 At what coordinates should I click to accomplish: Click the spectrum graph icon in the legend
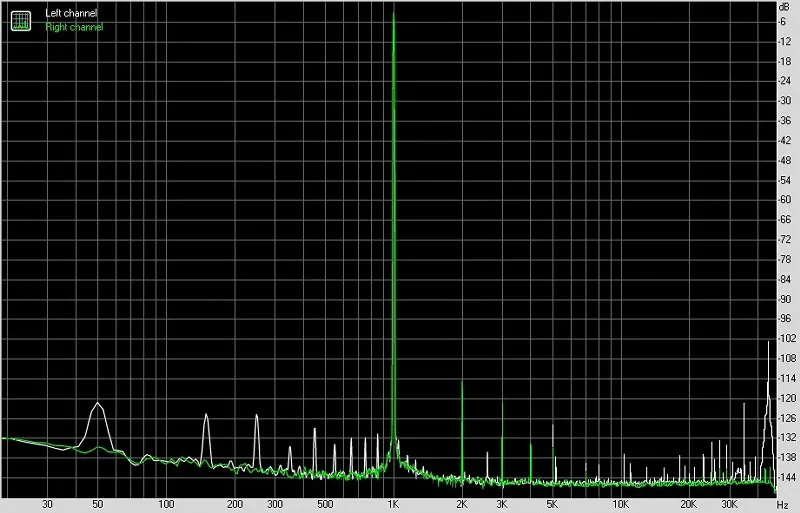[x=21, y=20]
